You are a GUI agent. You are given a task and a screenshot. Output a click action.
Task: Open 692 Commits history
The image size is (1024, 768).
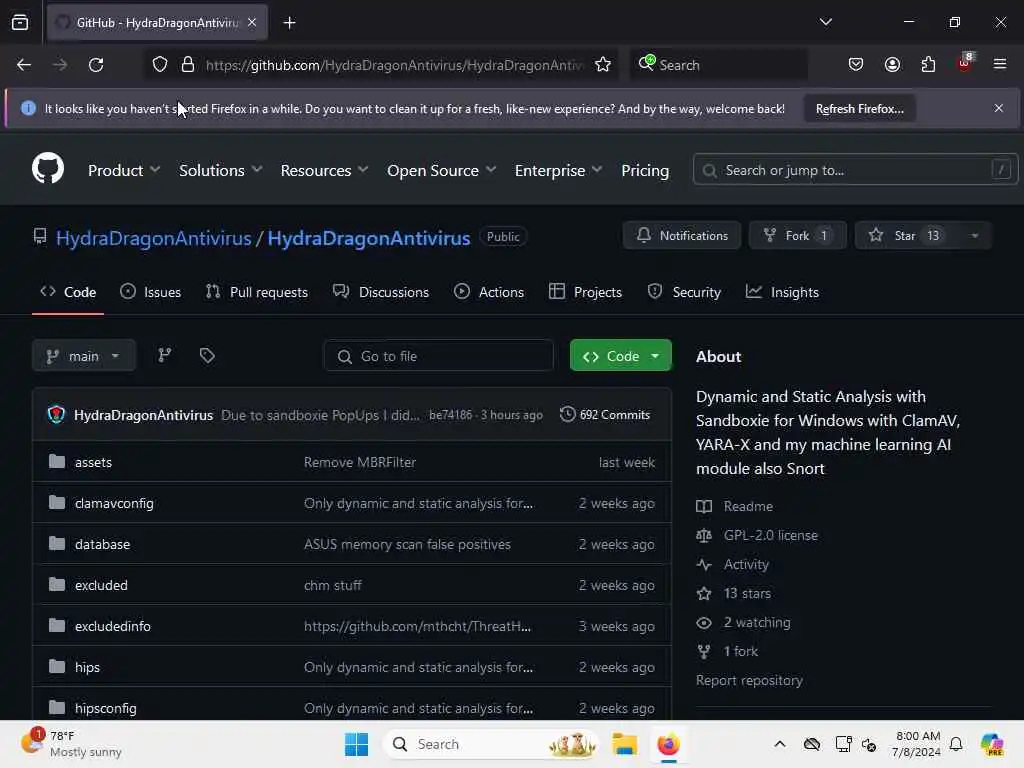pyautogui.click(x=605, y=415)
